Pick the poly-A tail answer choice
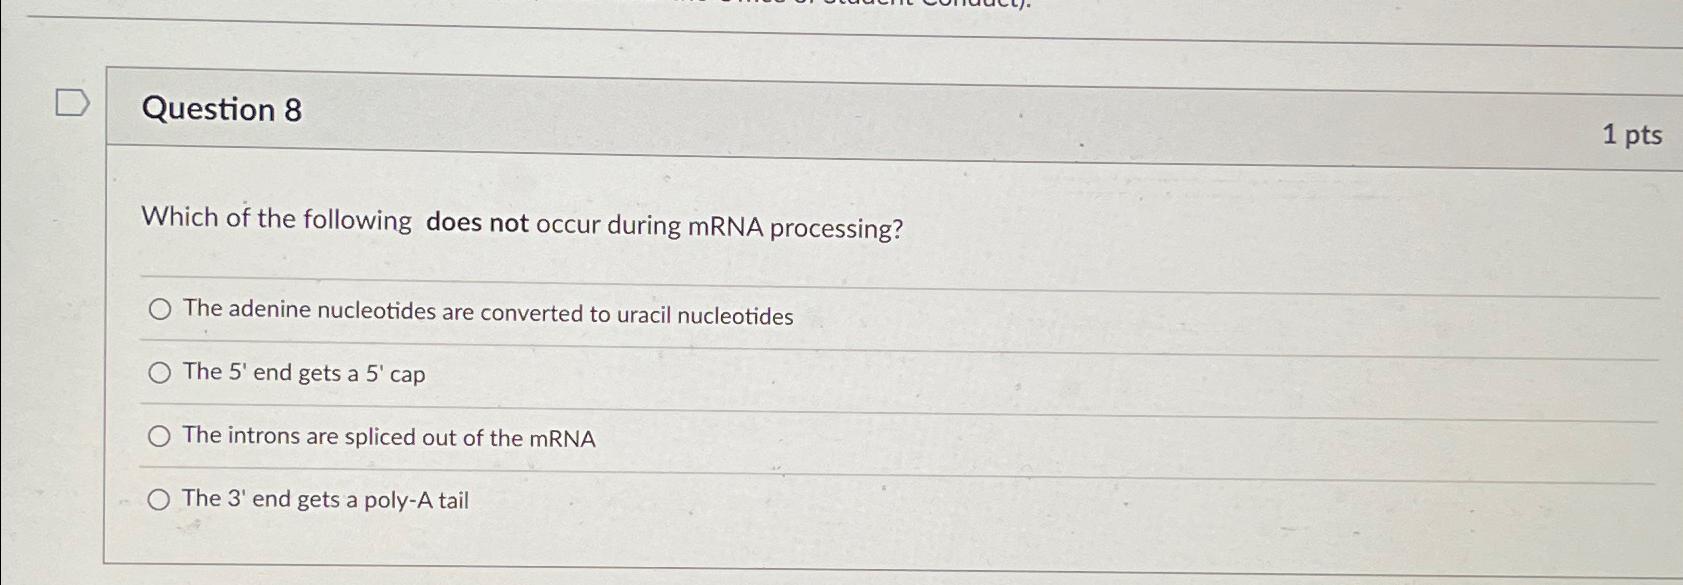Image resolution: width=1683 pixels, height=585 pixels. click(159, 497)
